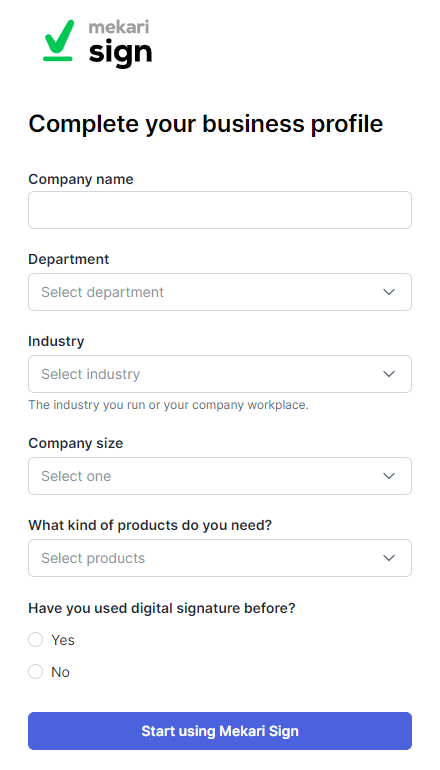Click the Company name field label
The width and height of the screenshot is (440, 770).
coord(81,180)
